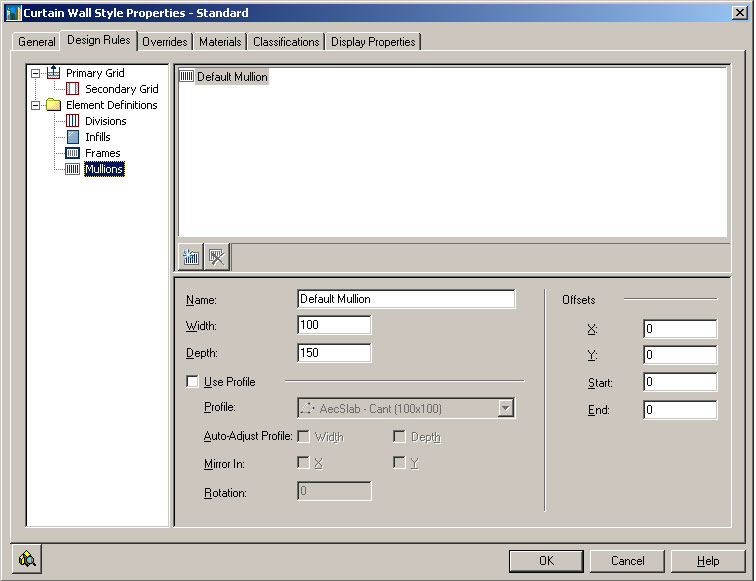756x581 pixels.
Task: Toggle Mirror In Y checkbox
Action: click(399, 462)
